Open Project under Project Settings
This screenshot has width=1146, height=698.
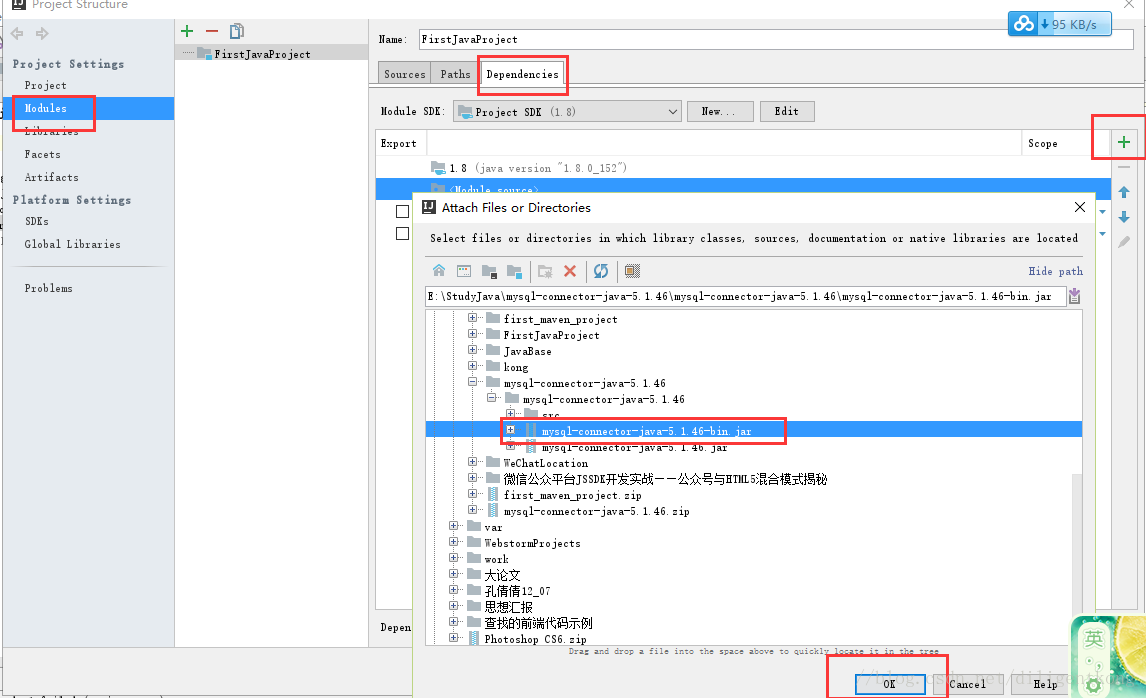[x=45, y=86]
